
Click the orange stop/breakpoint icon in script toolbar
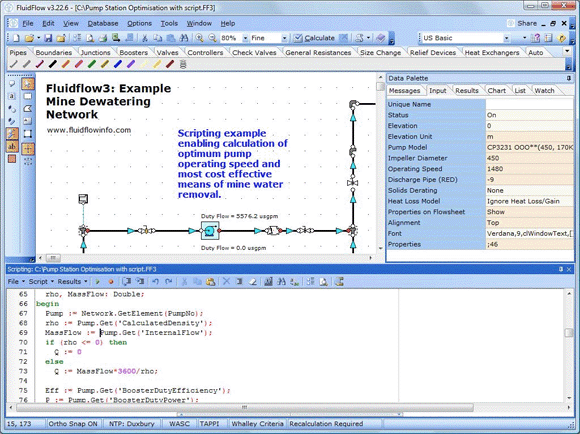coord(111,282)
